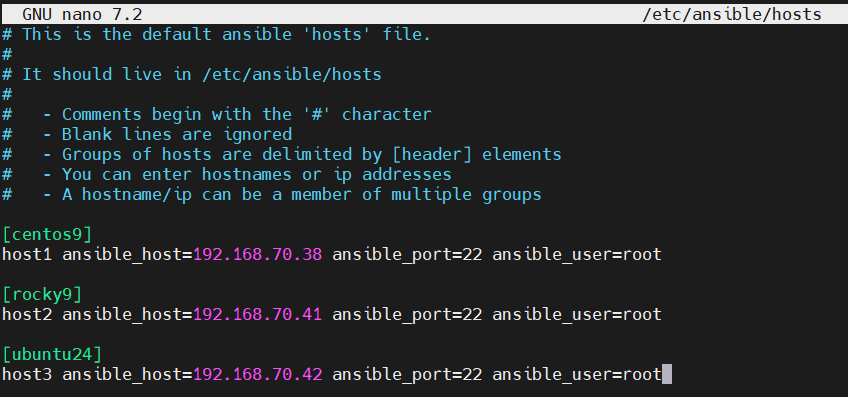Click the comment 'This is the default ansible' line
This screenshot has width=848, height=397.
click(x=216, y=35)
